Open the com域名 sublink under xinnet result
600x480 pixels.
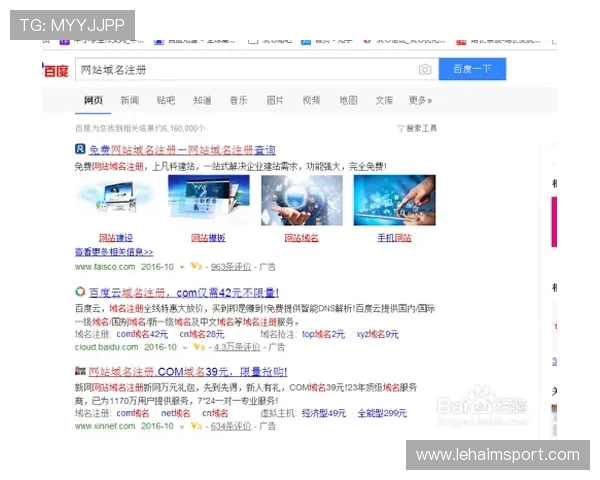[x=133, y=413]
